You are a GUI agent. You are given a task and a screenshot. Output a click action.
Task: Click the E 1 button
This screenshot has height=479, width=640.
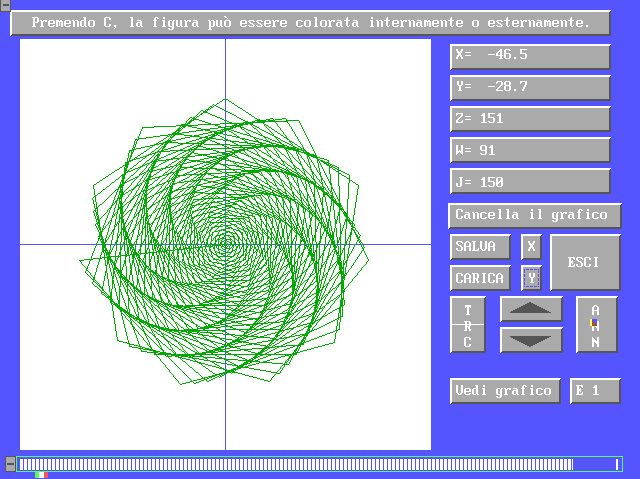[595, 391]
